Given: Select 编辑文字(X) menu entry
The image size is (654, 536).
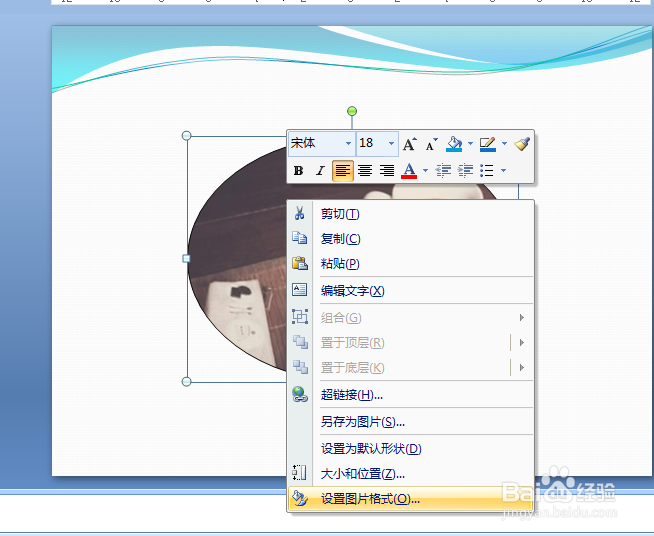Looking at the screenshot, I should [410, 290].
